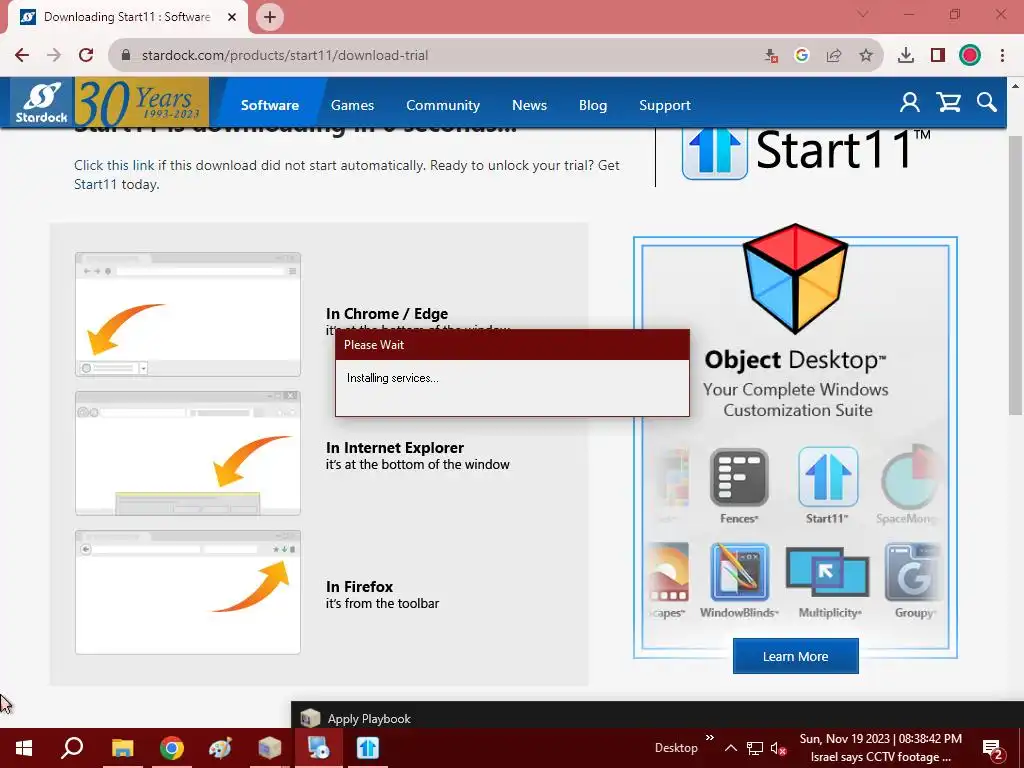This screenshot has height=768, width=1024.
Task: Open the Paint palette taskbar icon
Action: click(221, 748)
